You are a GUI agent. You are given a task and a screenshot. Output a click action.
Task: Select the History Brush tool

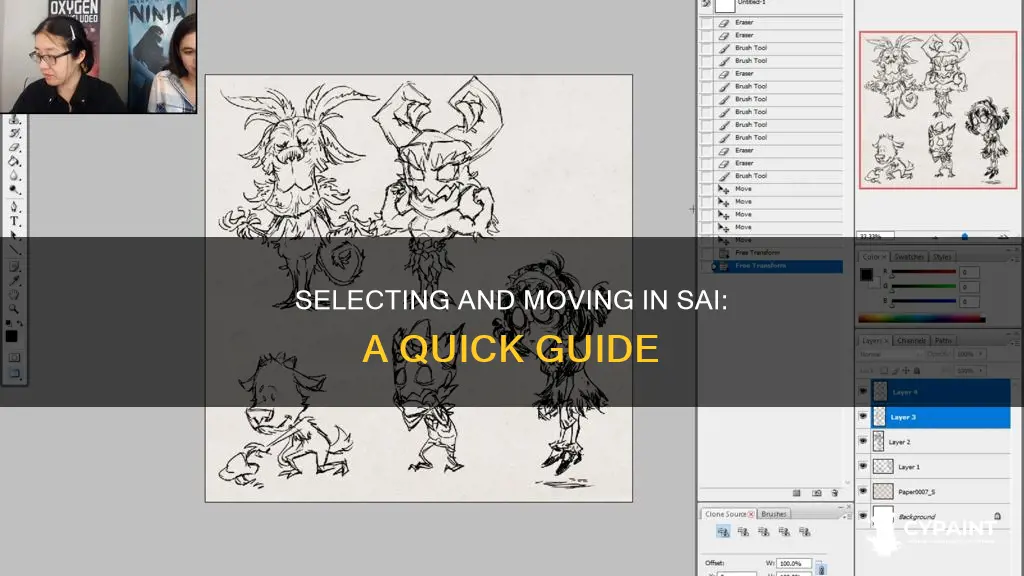click(x=15, y=133)
